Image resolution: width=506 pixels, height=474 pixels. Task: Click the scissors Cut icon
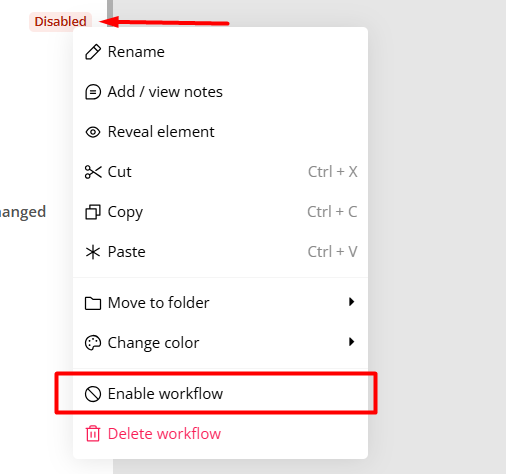pyautogui.click(x=93, y=172)
